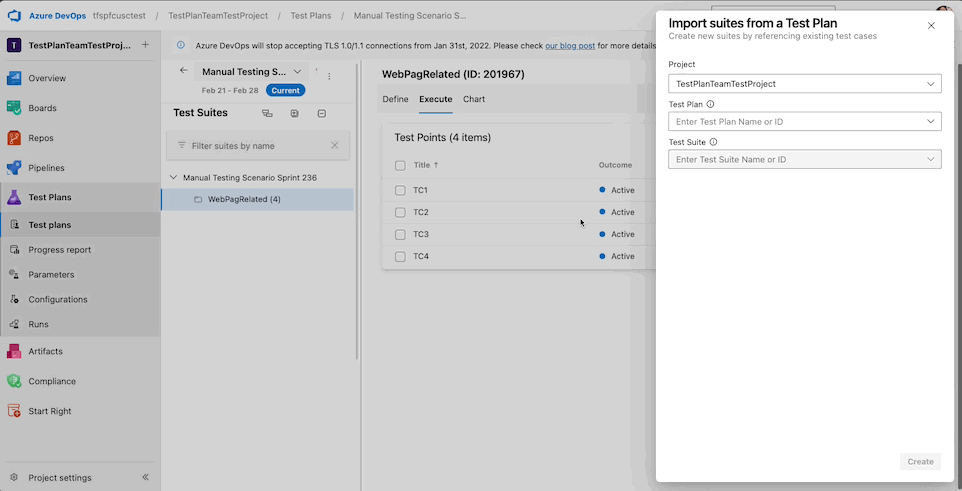Click the Azure DevOps logo icon
Image resolution: width=962 pixels, height=491 pixels.
click(13, 15)
